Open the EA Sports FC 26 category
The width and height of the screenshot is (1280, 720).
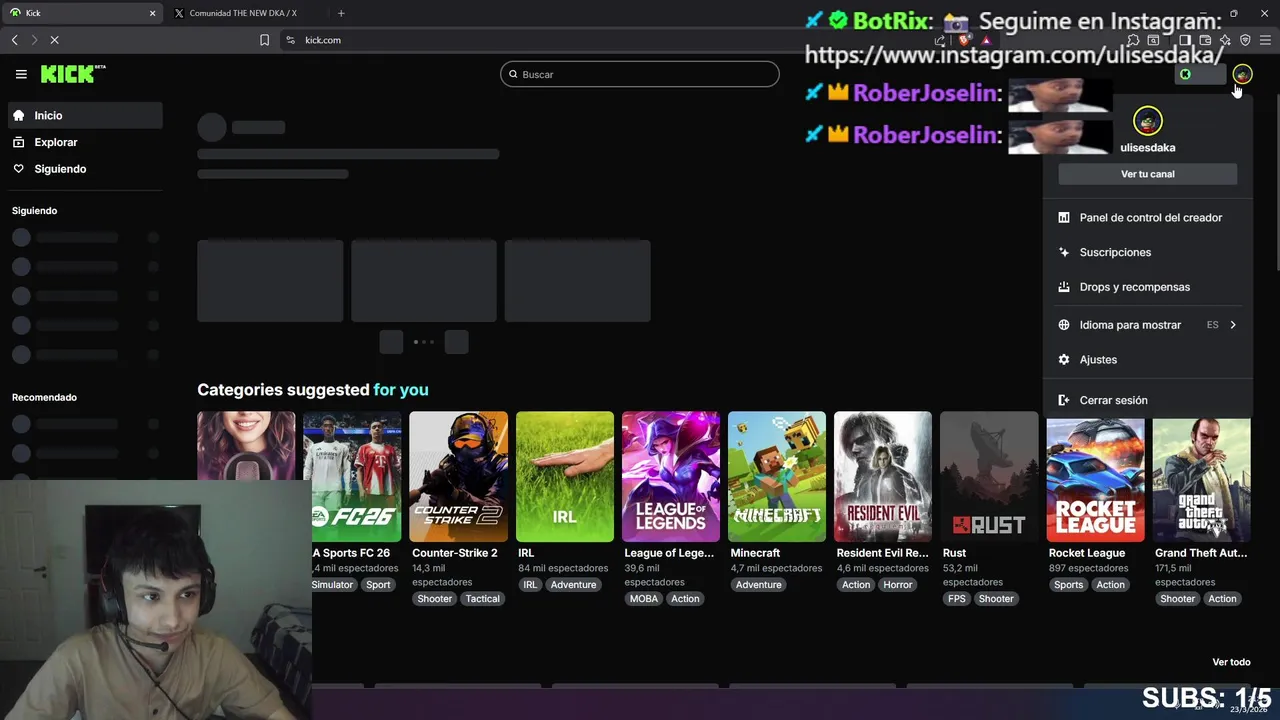pos(352,477)
